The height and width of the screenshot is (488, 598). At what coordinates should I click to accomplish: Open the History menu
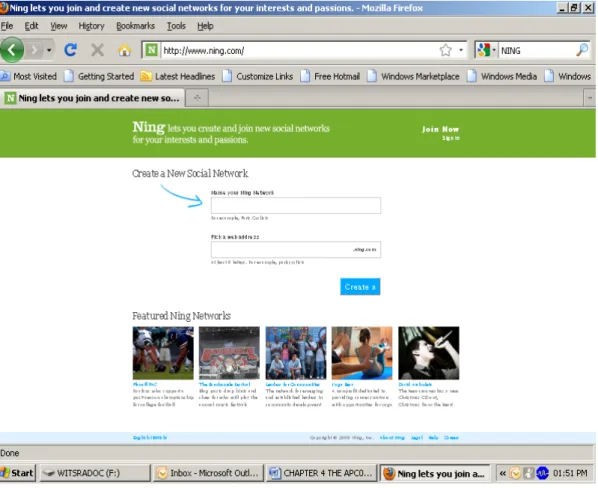(92, 26)
